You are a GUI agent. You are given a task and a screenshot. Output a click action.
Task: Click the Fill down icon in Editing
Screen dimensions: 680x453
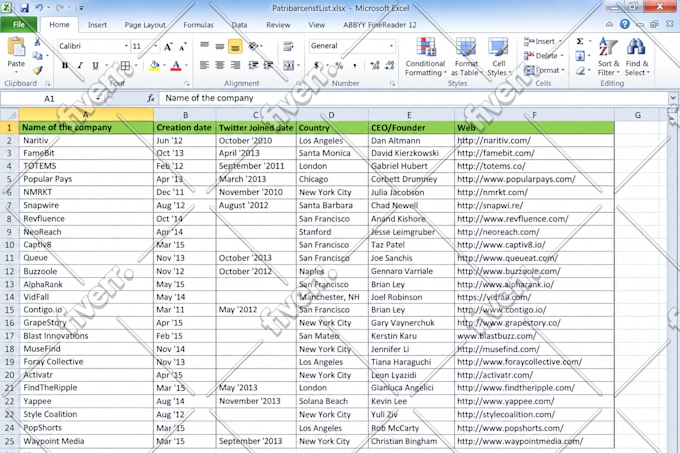pos(580,56)
